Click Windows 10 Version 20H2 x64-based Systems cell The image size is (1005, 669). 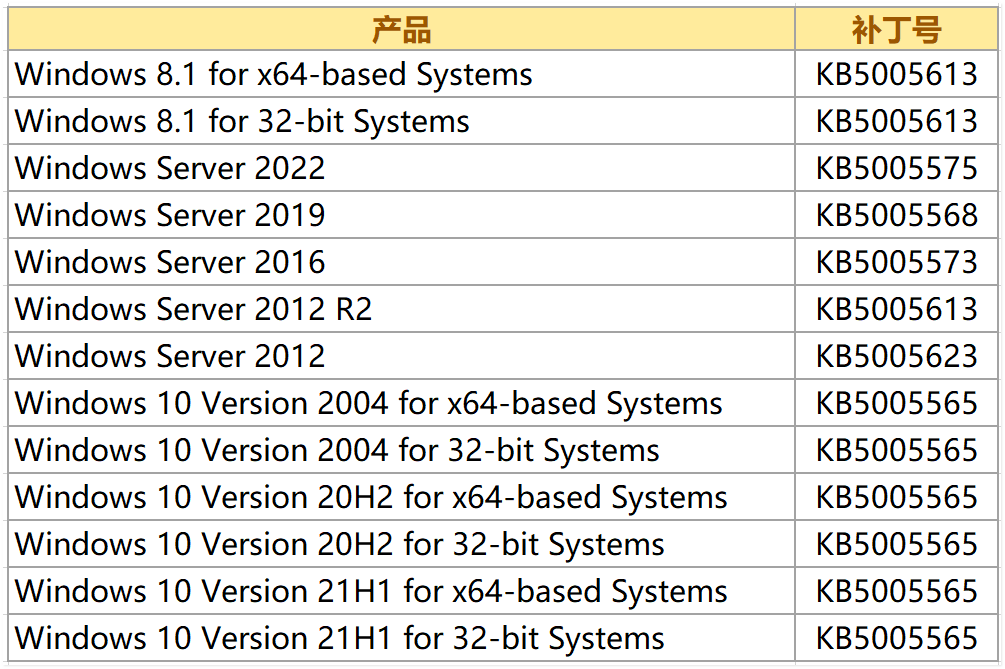pos(371,497)
